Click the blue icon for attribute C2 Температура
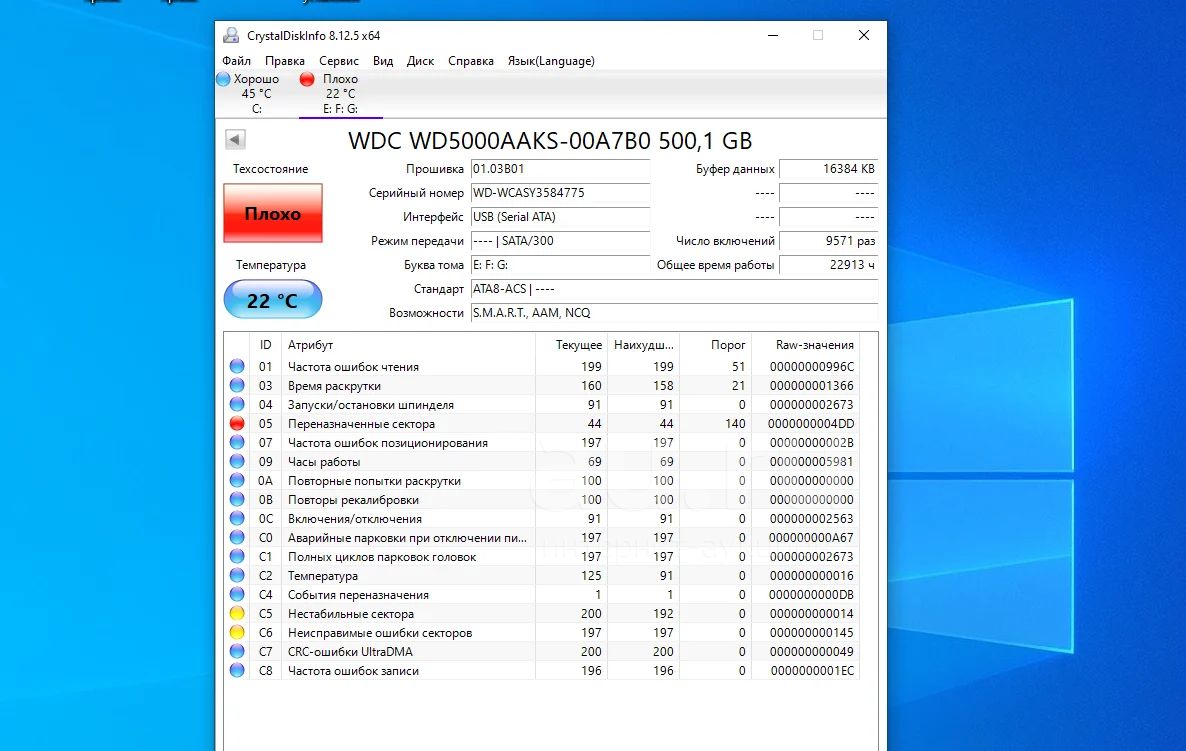This screenshot has width=1186, height=751. coord(238,576)
